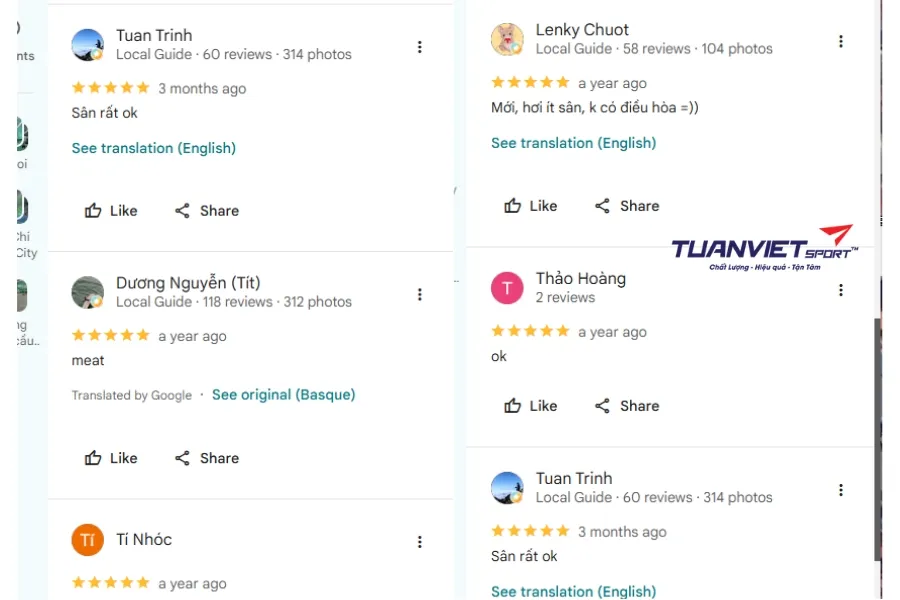
Task: Open Tí Nhóc's orange avatar
Action: [87, 540]
